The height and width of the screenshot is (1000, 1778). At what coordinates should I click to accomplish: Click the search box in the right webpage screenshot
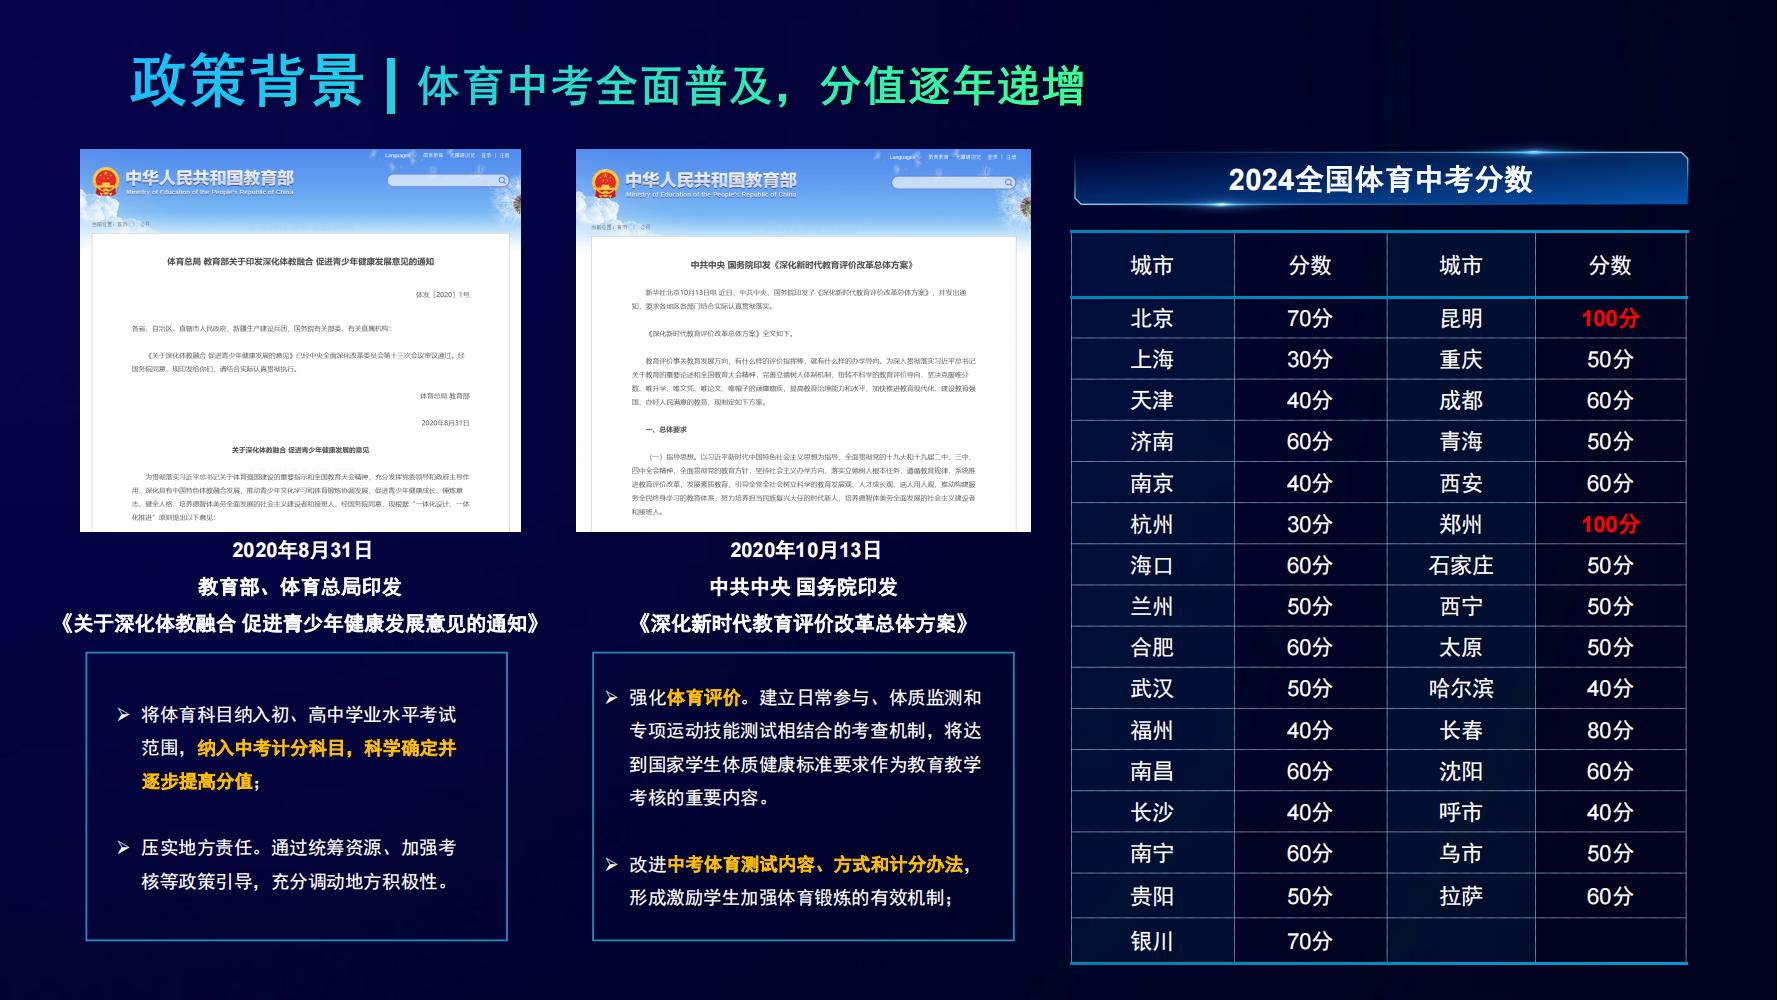(954, 183)
